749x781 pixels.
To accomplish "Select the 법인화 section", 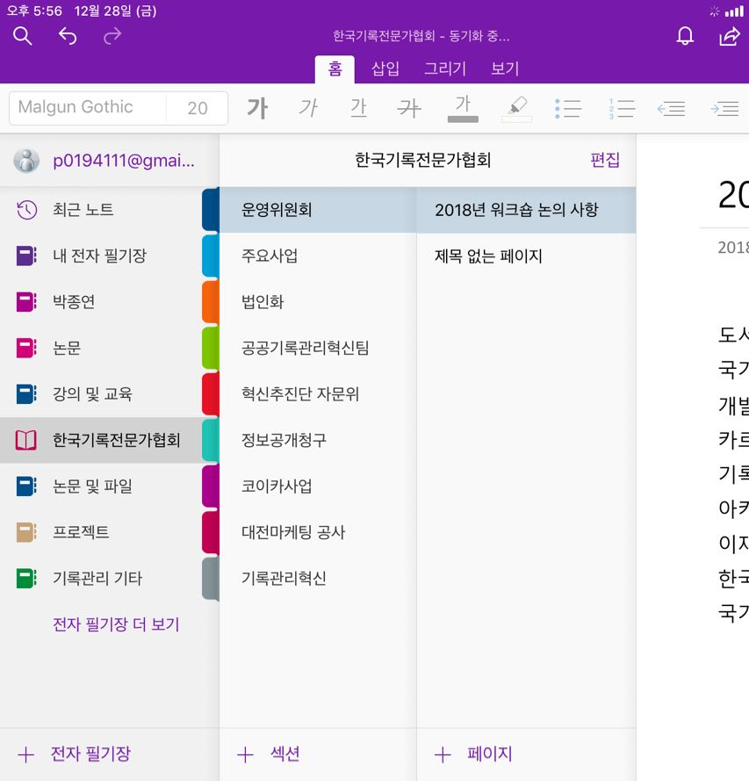I will (318, 301).
